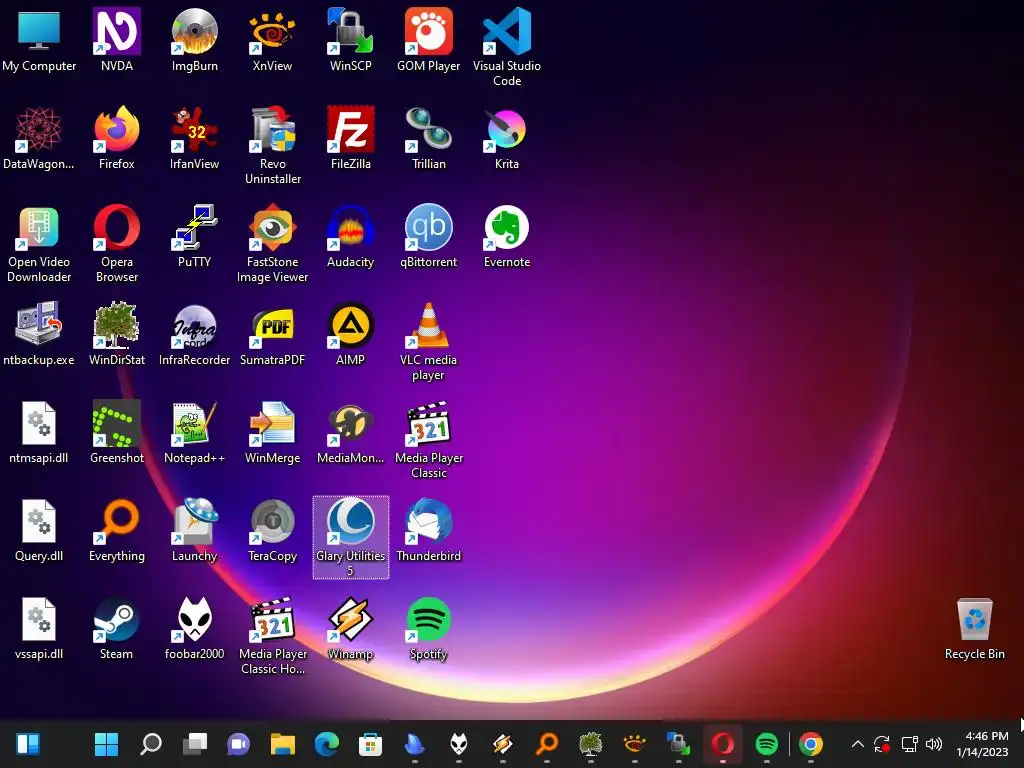Select the Launchy desktop icon
1024x768 pixels.
click(195, 529)
